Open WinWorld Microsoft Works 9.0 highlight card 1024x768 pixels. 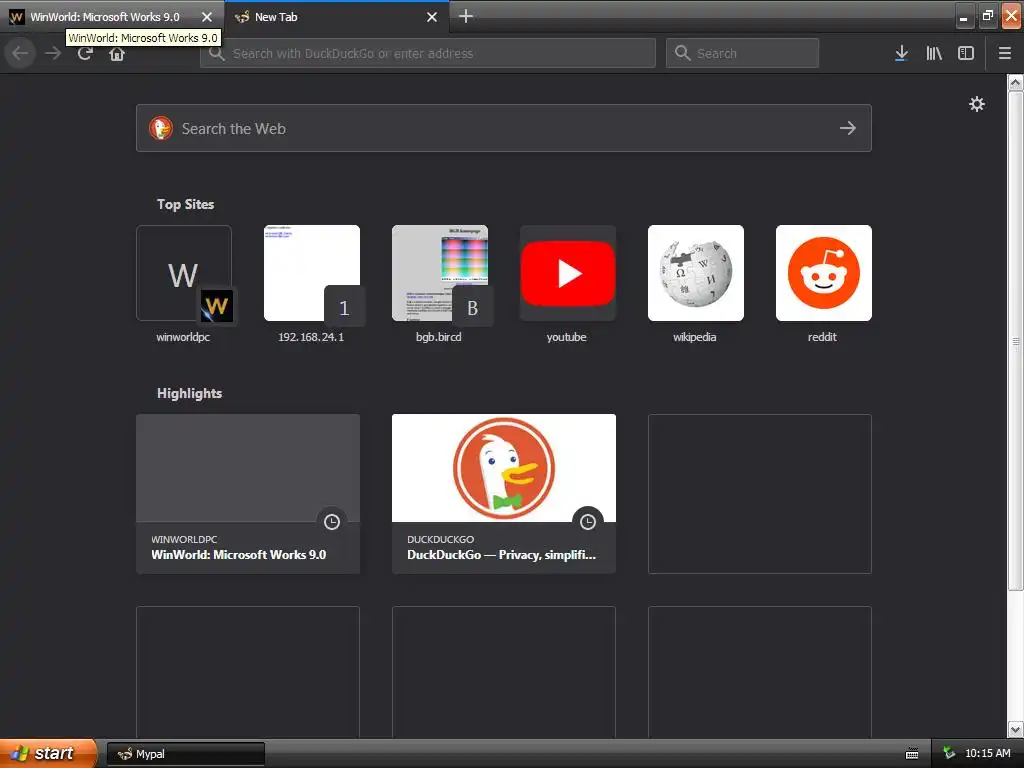pyautogui.click(x=248, y=494)
